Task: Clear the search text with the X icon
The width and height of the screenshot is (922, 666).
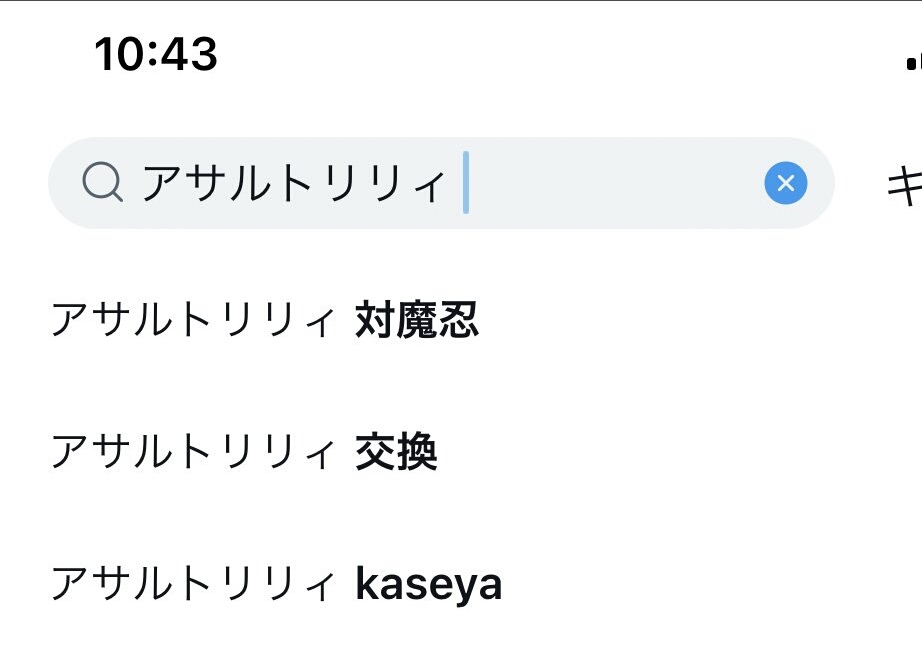Action: coord(785,183)
